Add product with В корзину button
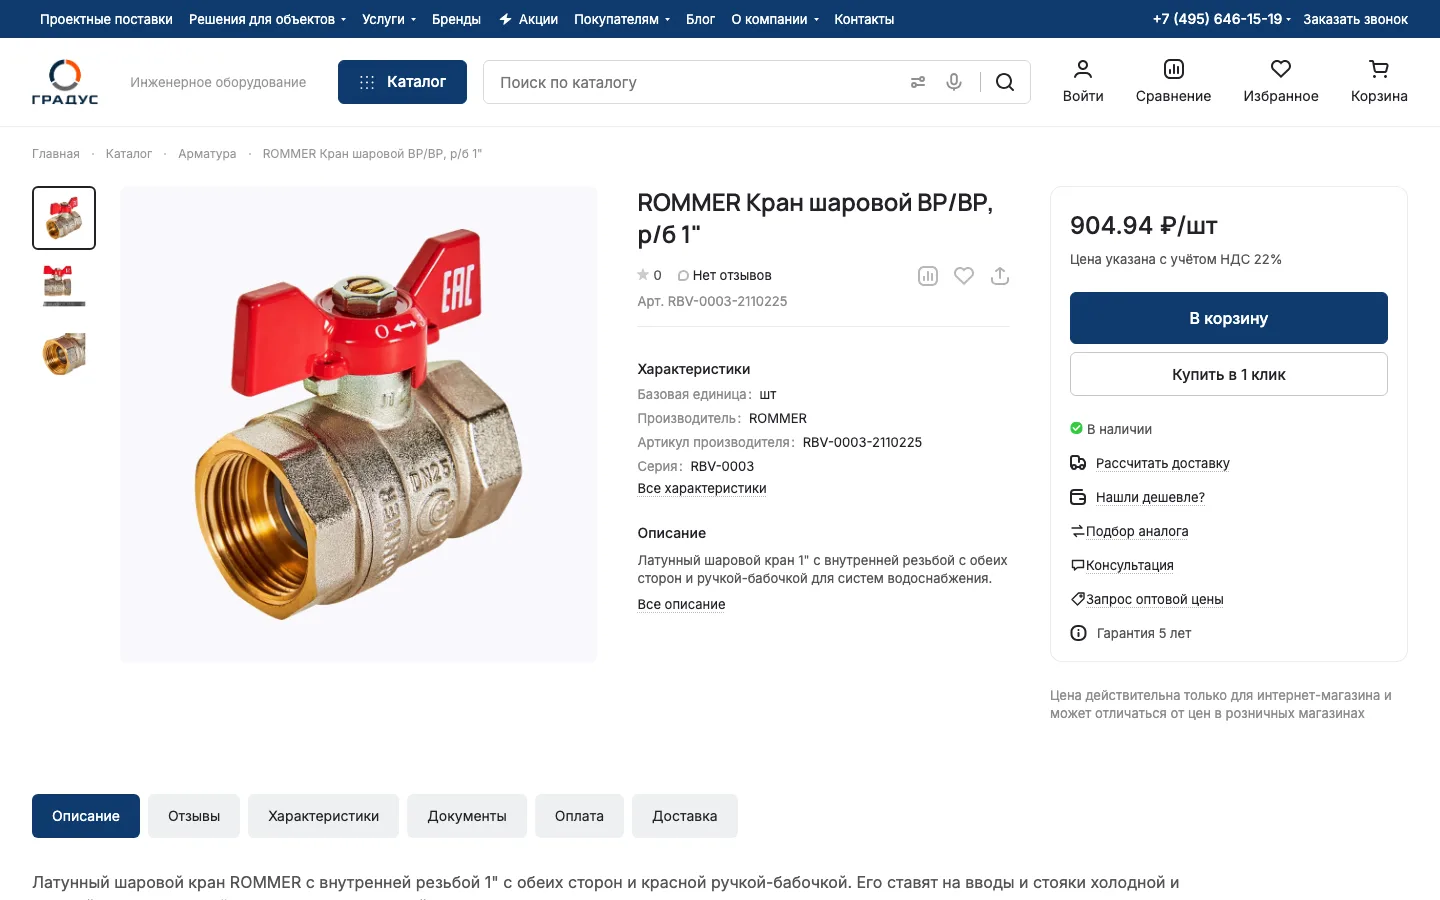The image size is (1440, 900). pos(1229,318)
